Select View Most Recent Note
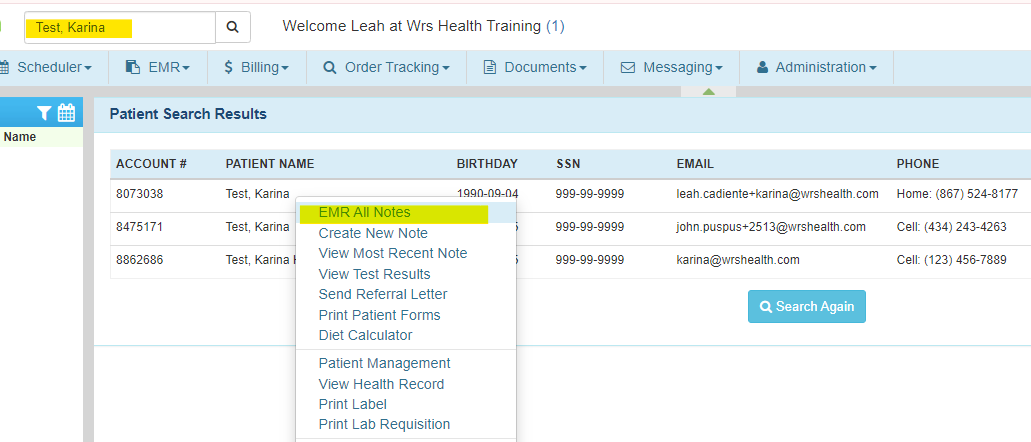Screen dimensions: 1031x442 click(x=393, y=253)
